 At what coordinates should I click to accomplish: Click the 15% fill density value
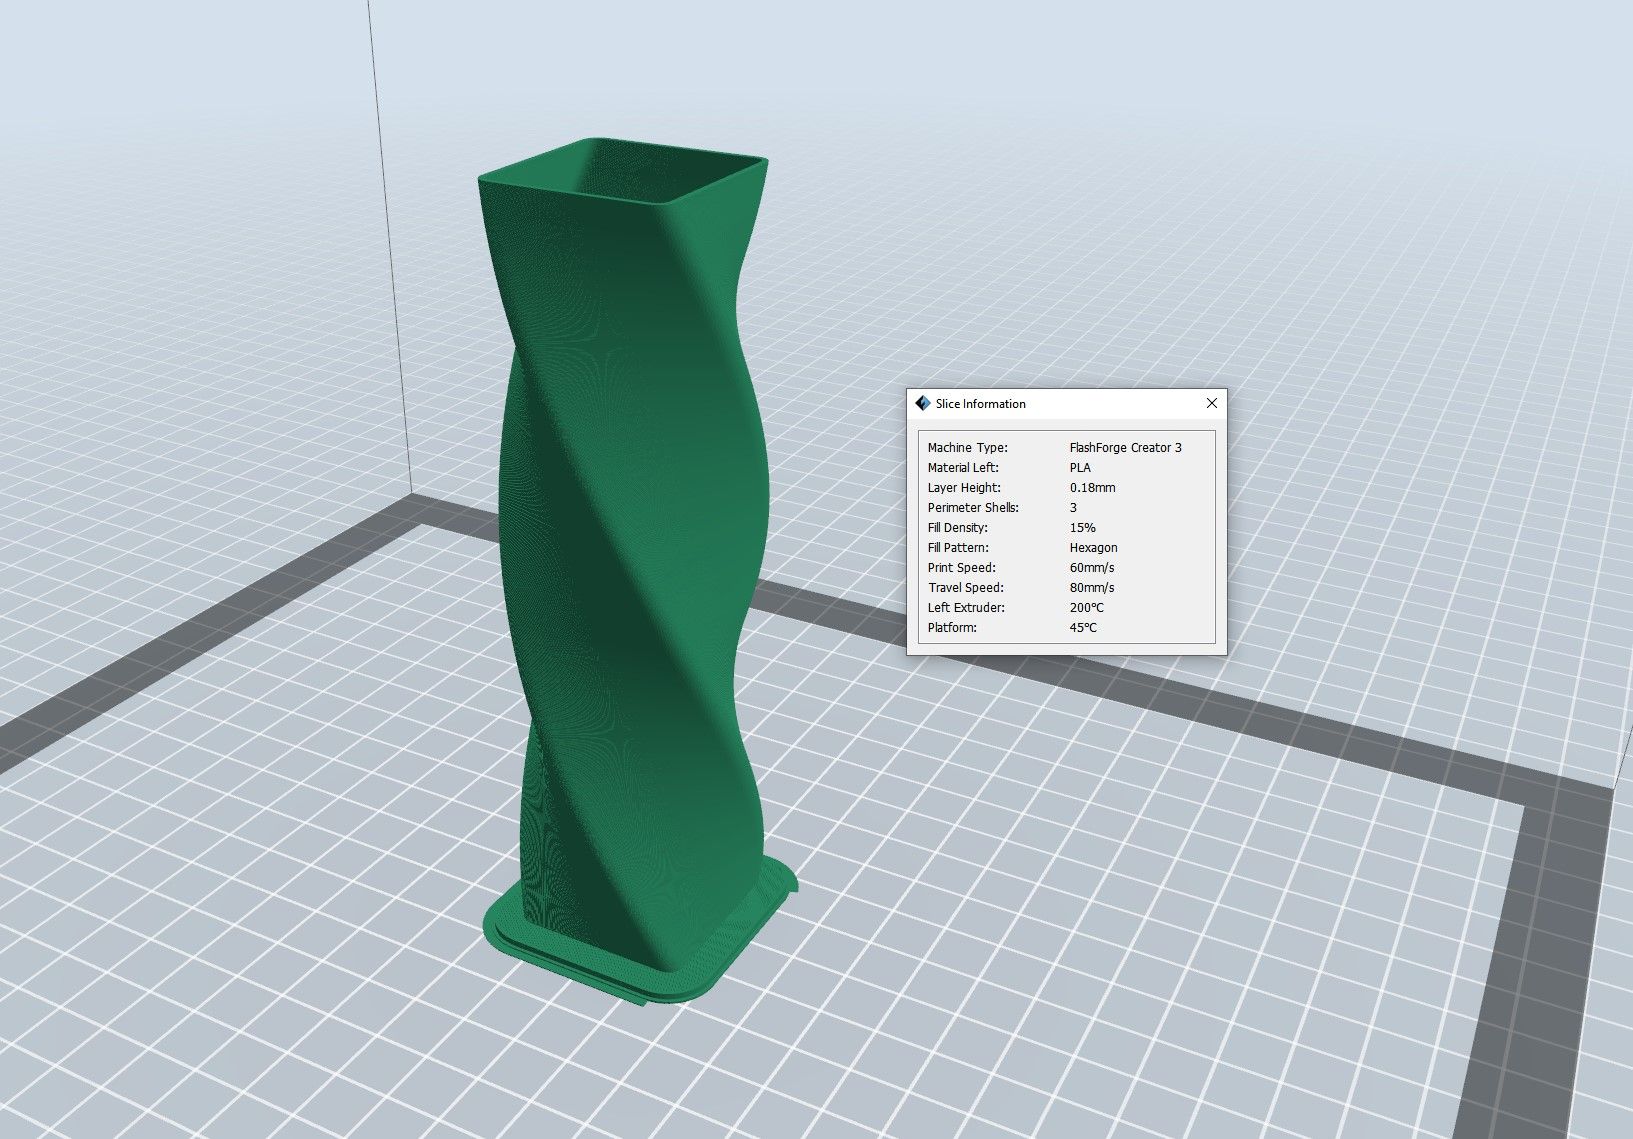tap(1082, 528)
